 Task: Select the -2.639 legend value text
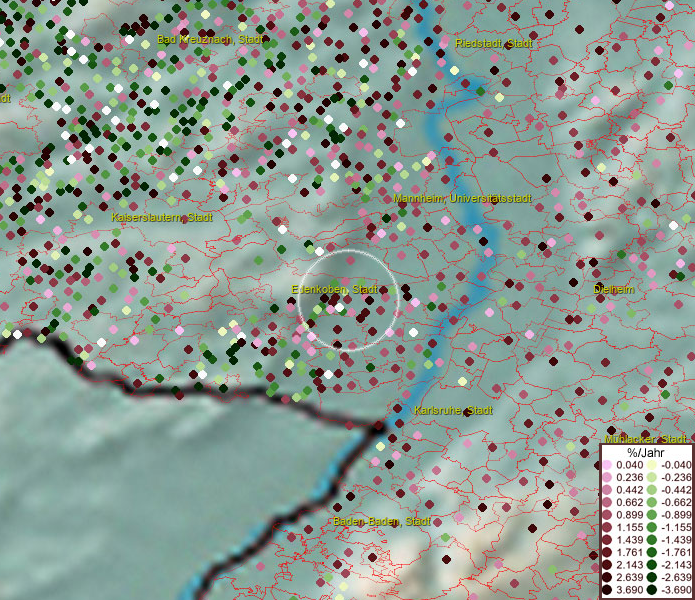pos(676,577)
